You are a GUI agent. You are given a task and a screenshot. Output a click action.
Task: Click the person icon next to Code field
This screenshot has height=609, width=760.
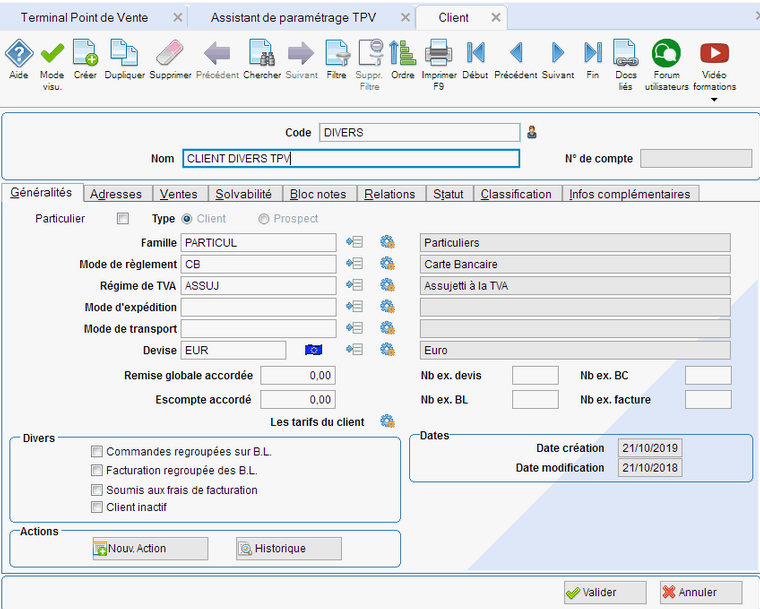pyautogui.click(x=532, y=132)
